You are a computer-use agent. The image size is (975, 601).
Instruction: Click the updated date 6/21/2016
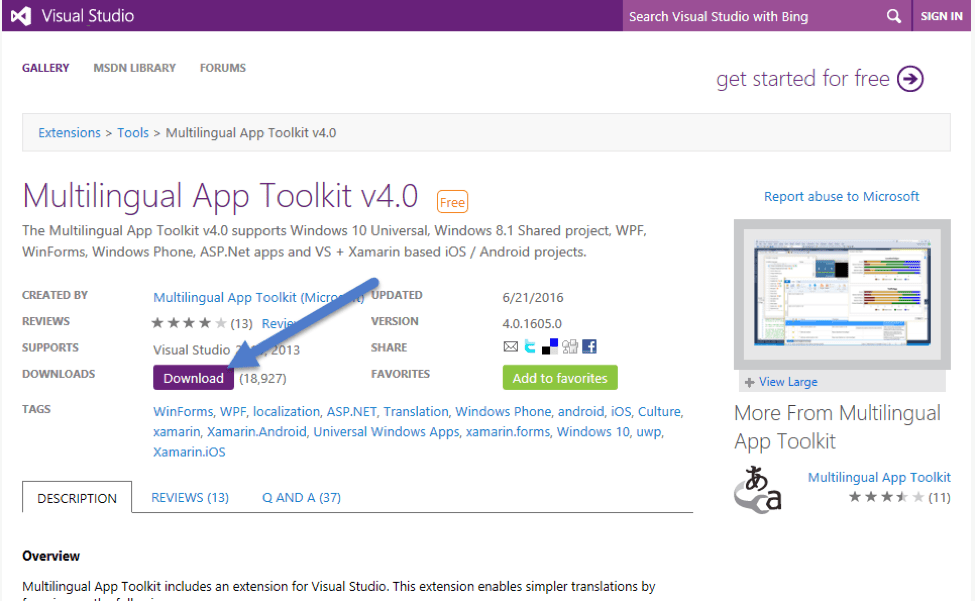533,298
